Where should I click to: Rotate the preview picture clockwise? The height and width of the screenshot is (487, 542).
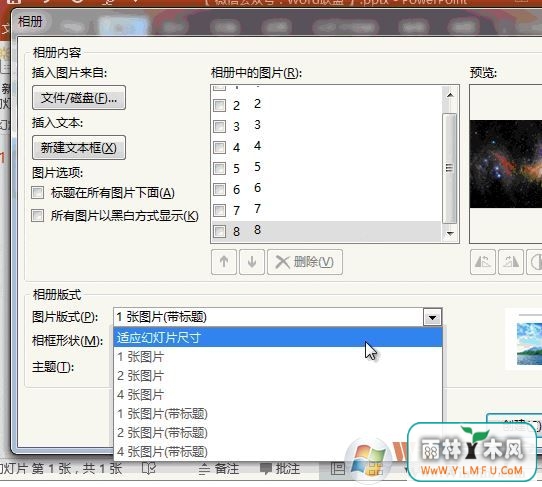[x=511, y=262]
